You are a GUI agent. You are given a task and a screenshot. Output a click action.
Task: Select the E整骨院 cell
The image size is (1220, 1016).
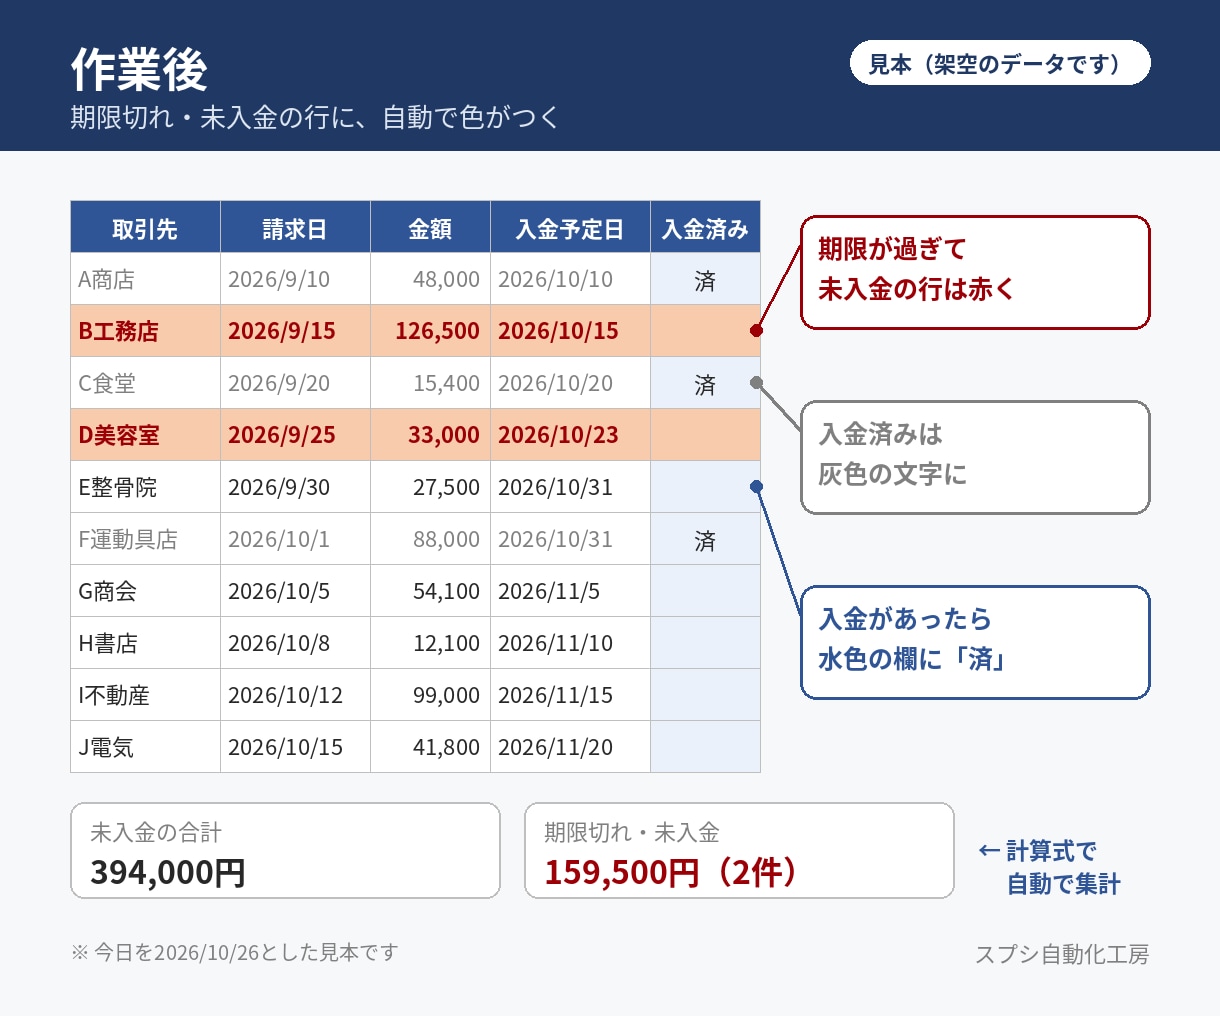tap(145, 487)
